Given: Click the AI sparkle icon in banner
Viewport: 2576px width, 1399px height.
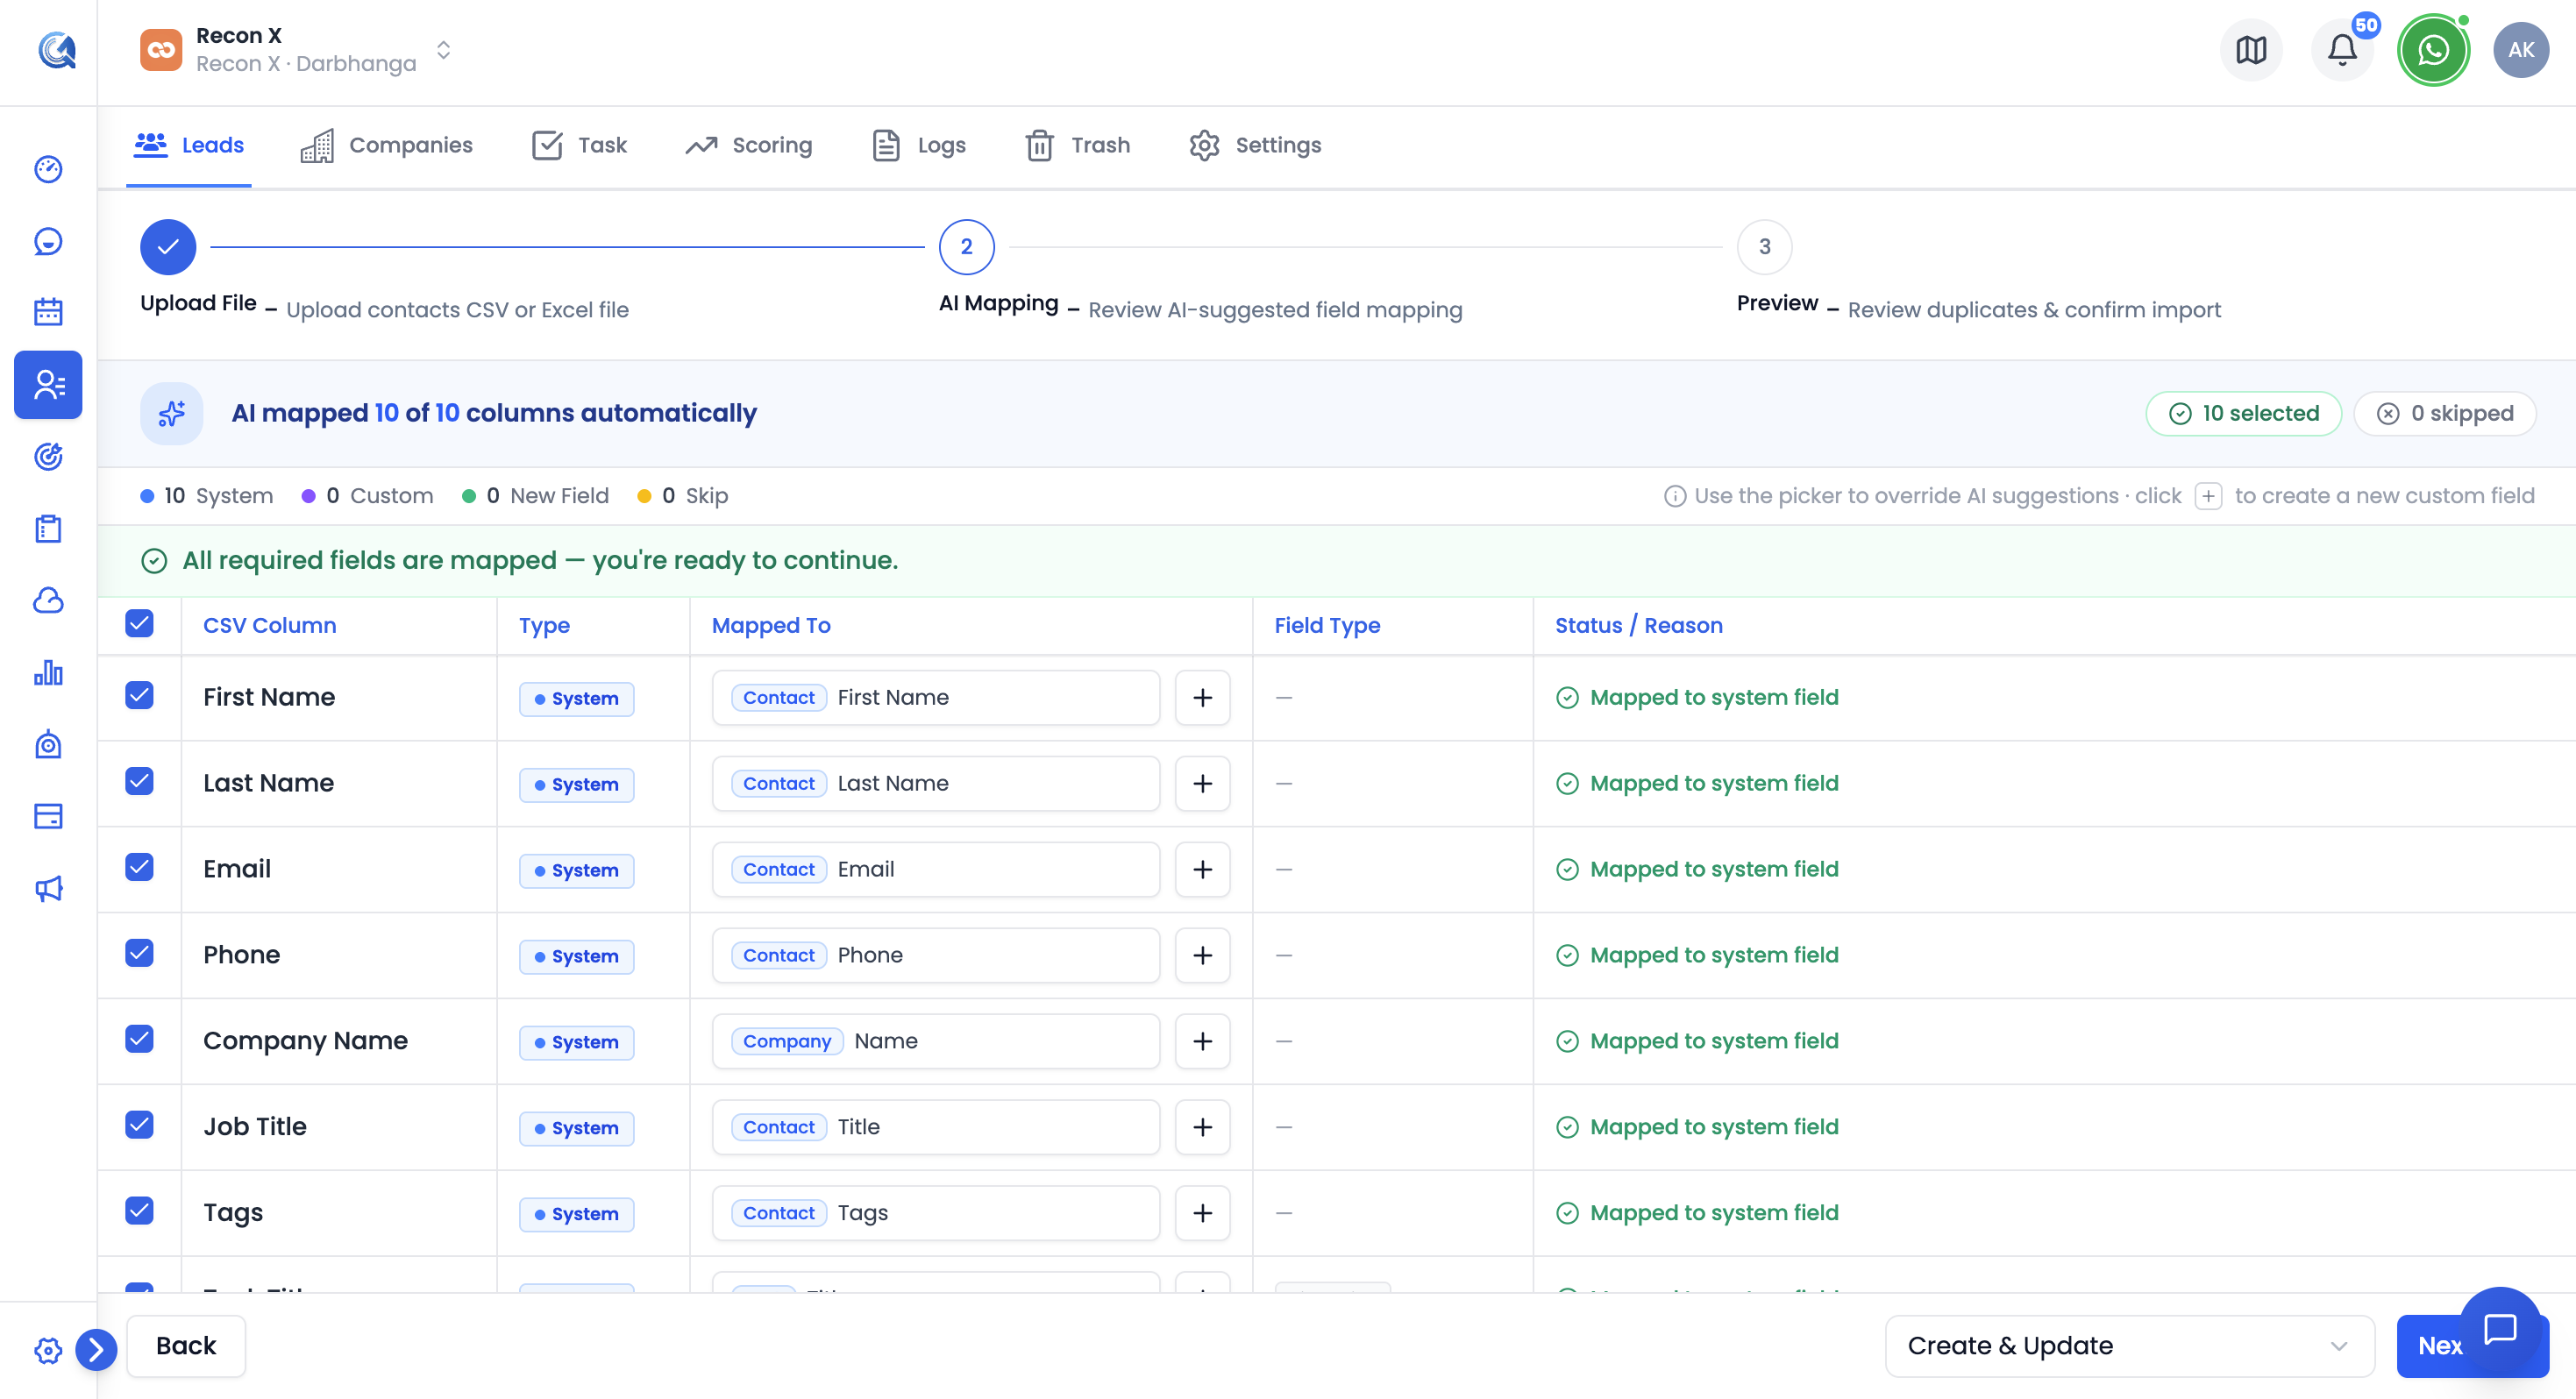Looking at the screenshot, I should [172, 413].
